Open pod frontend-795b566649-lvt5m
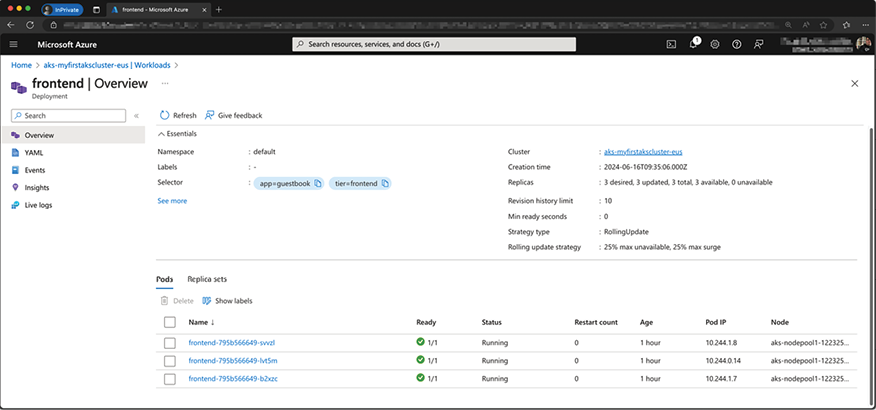The image size is (876, 410). (x=233, y=361)
